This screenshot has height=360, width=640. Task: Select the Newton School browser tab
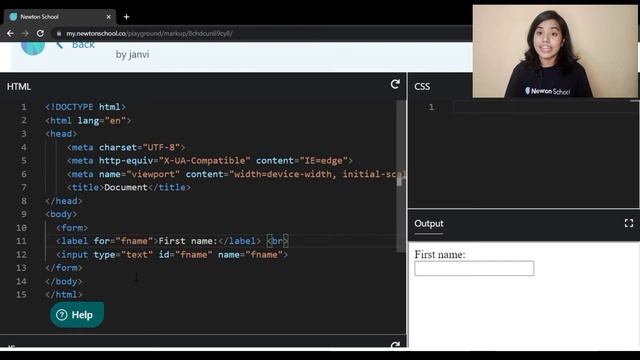60,17
